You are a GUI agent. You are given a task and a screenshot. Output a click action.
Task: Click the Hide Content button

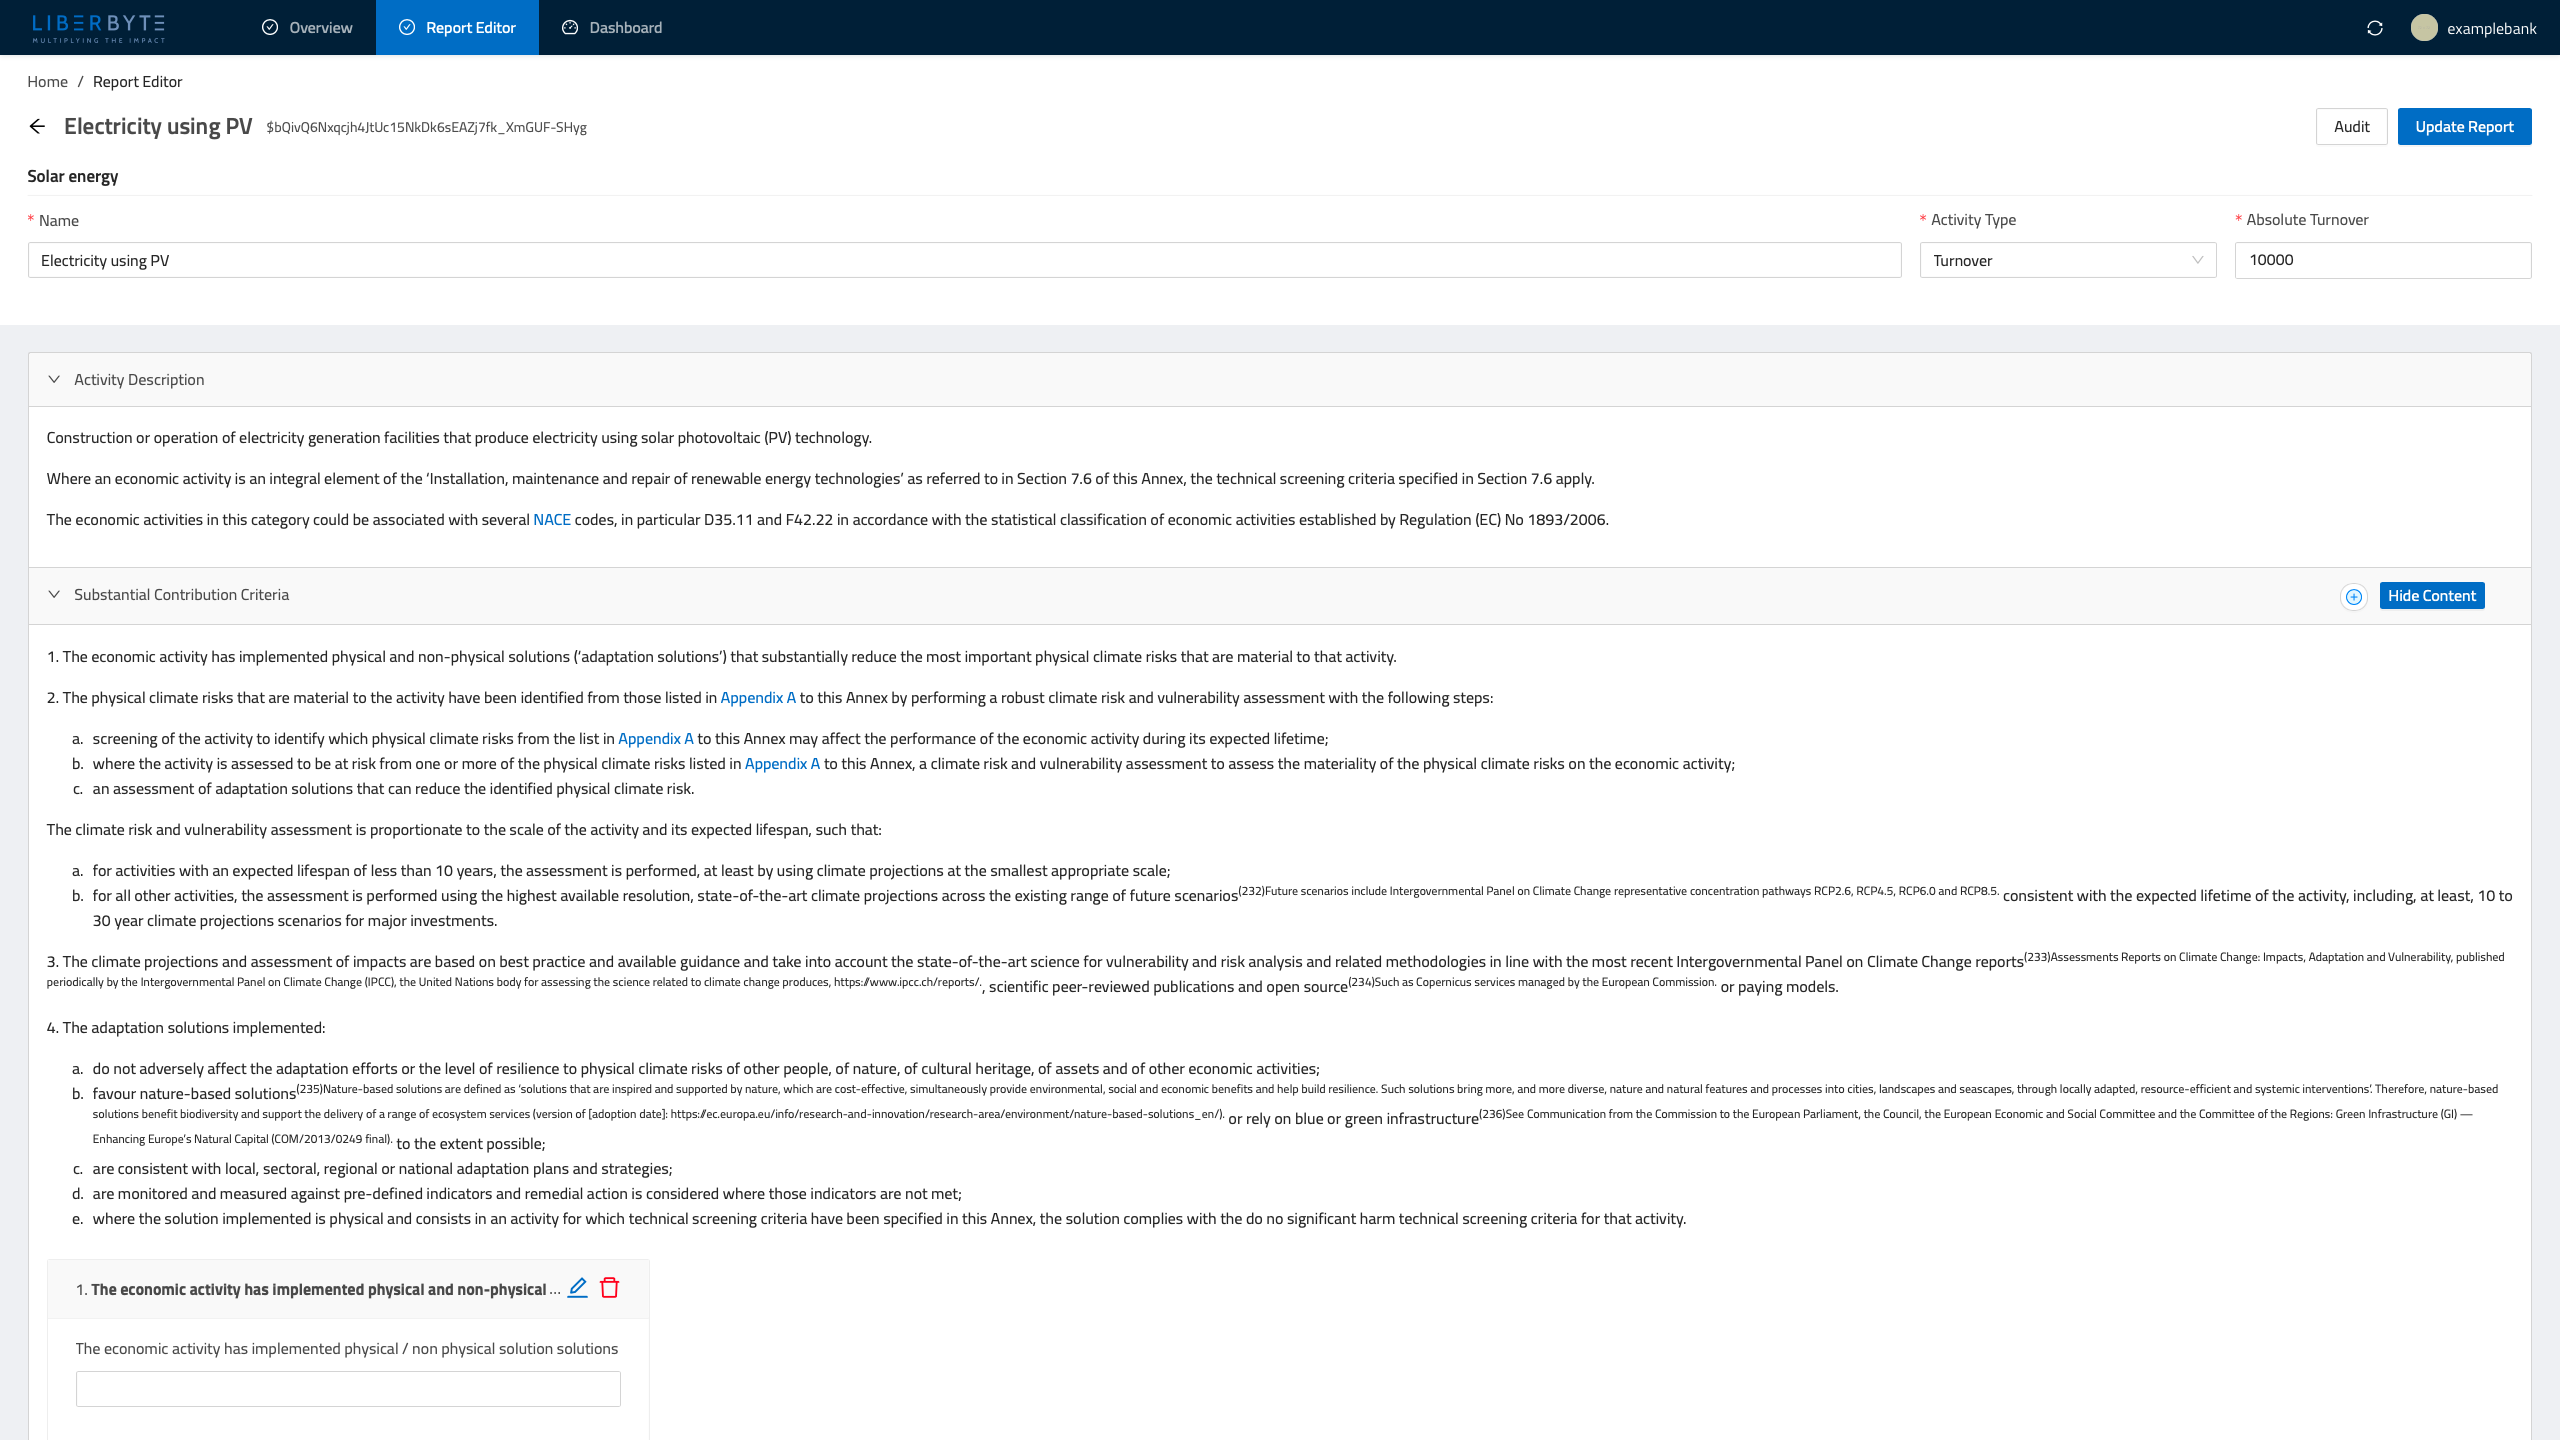coord(2432,596)
